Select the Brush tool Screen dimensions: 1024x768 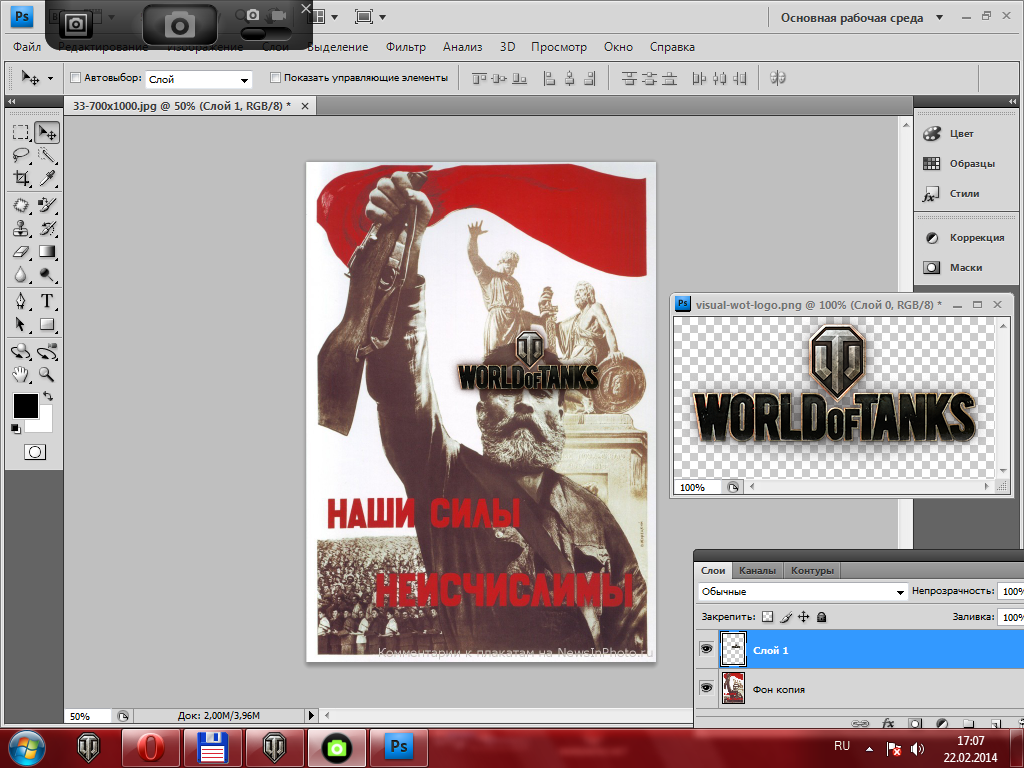pos(47,205)
